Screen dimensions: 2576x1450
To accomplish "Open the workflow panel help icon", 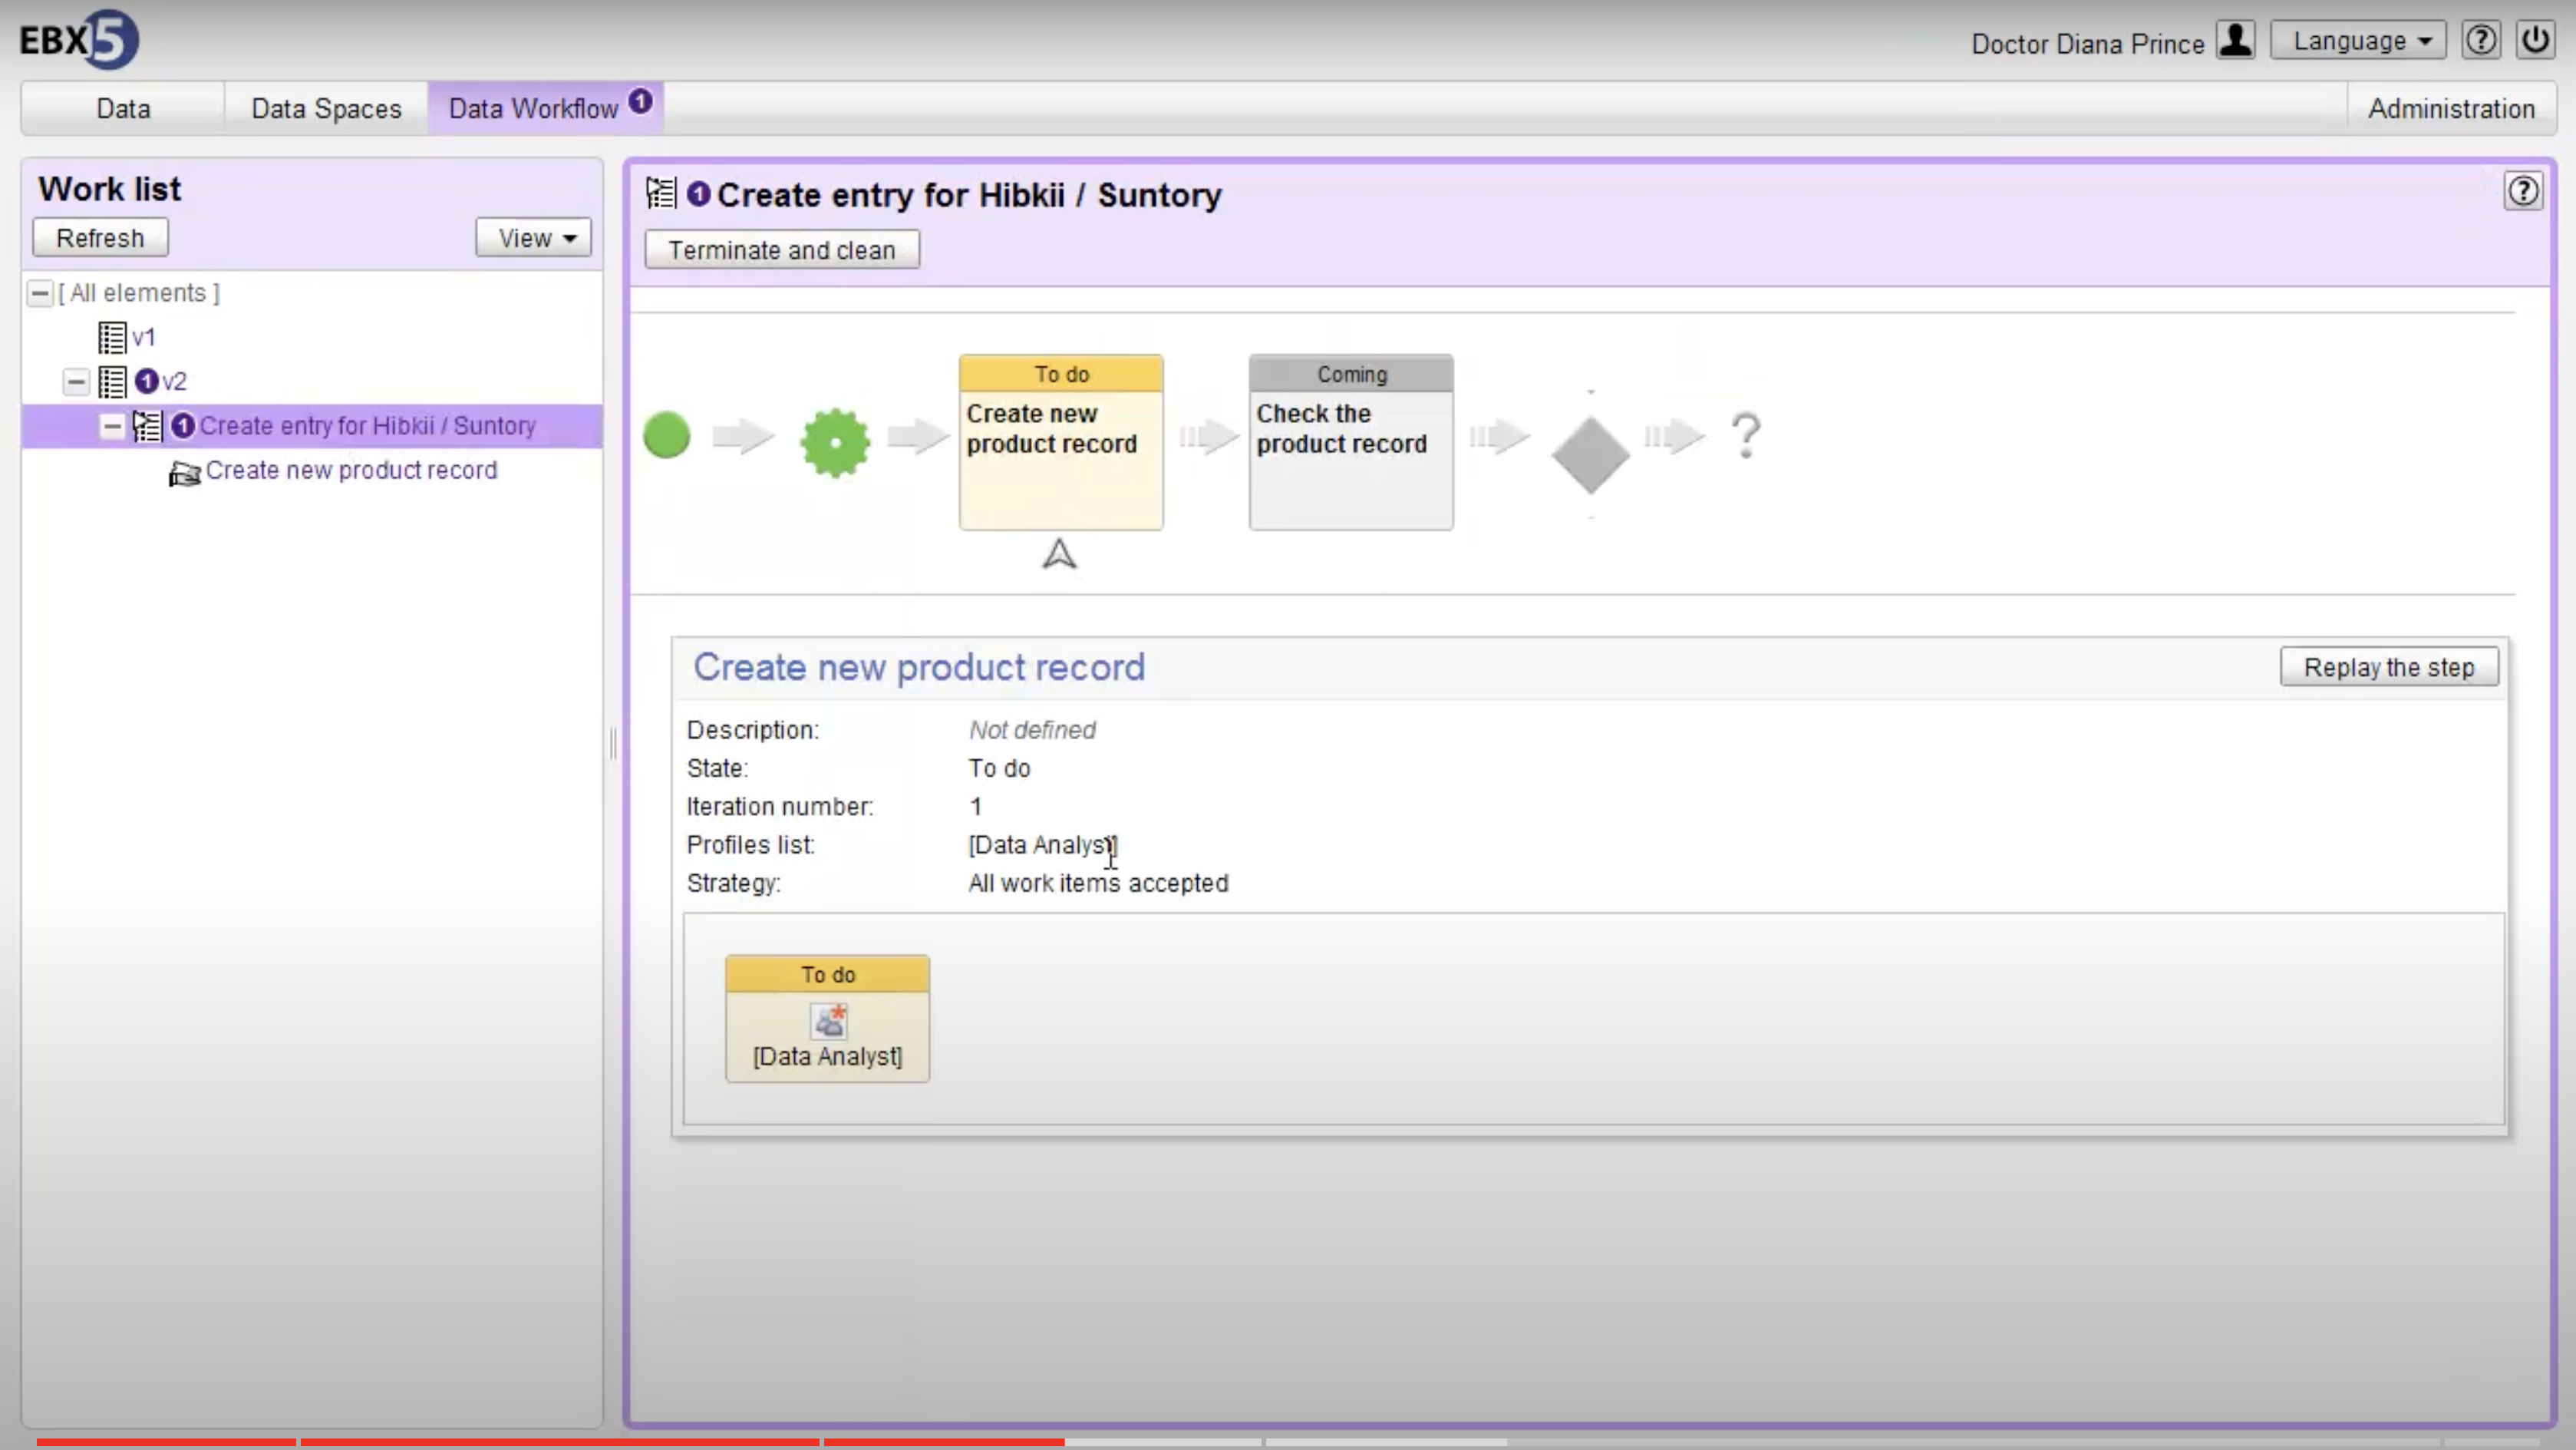I will point(2523,191).
